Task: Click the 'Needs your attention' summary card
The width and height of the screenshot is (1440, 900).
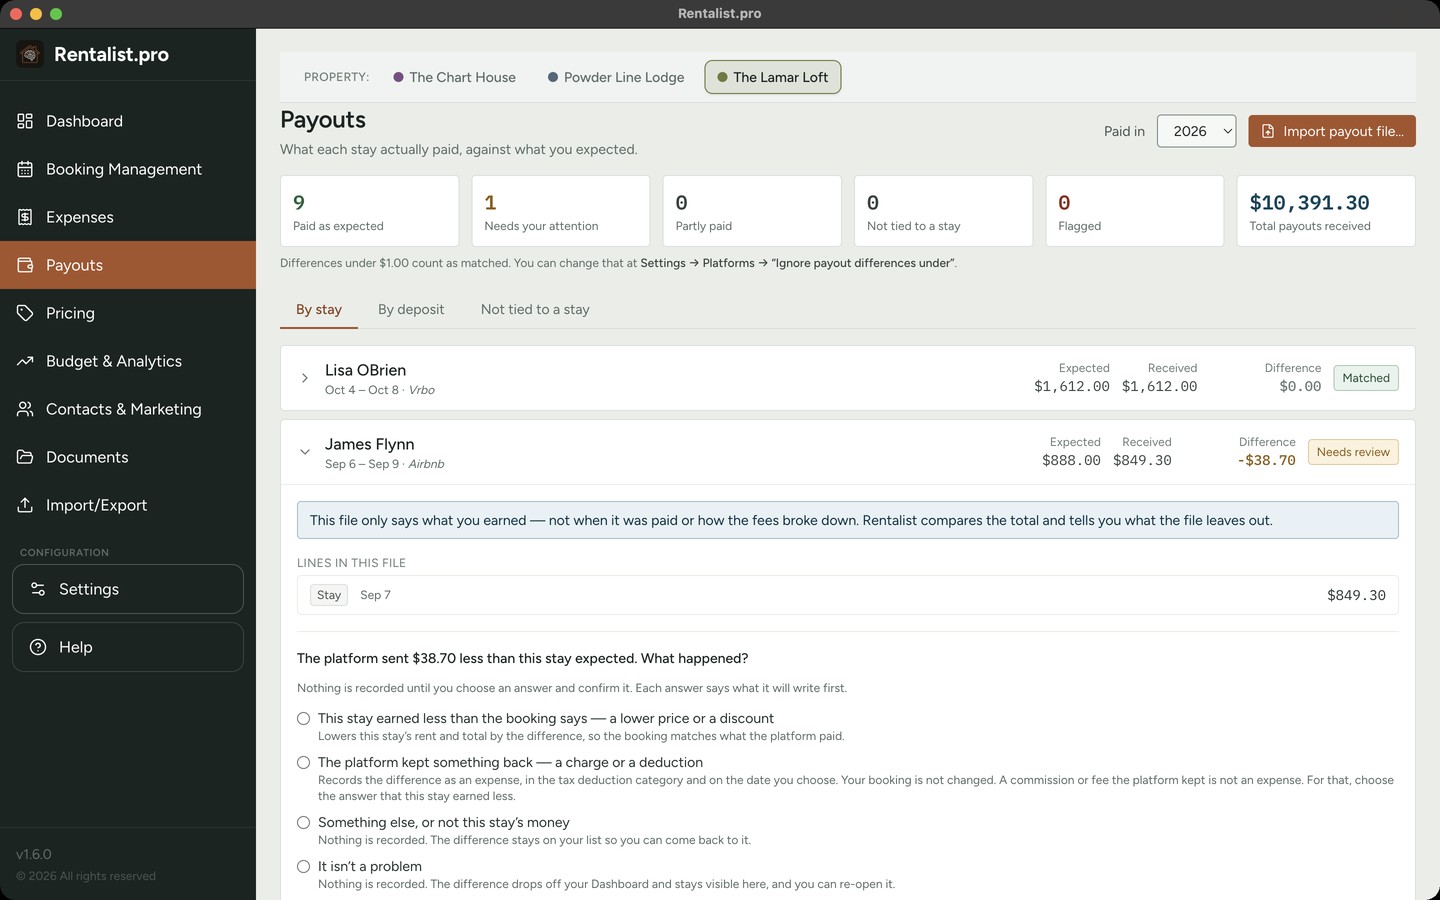Action: (x=561, y=211)
